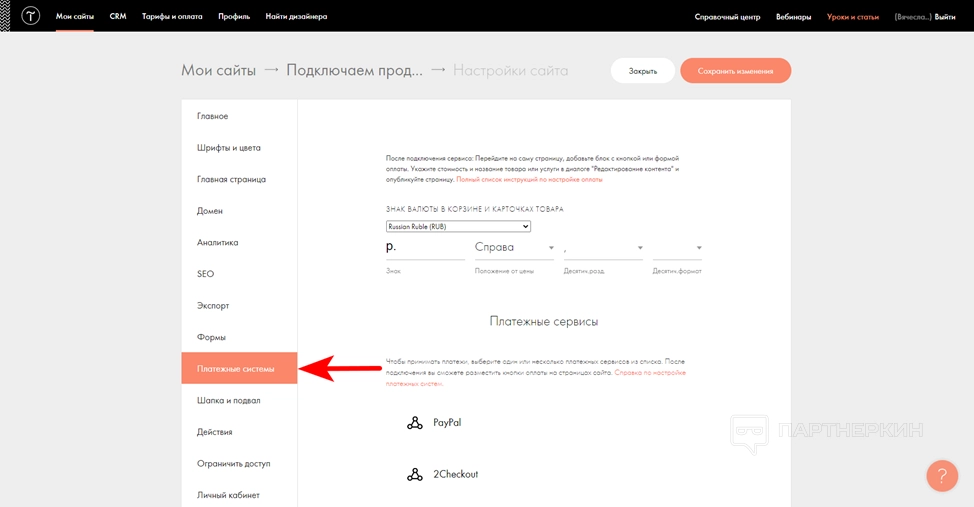Expand the decimal format dropdown
The image size is (974, 507).
(x=677, y=248)
